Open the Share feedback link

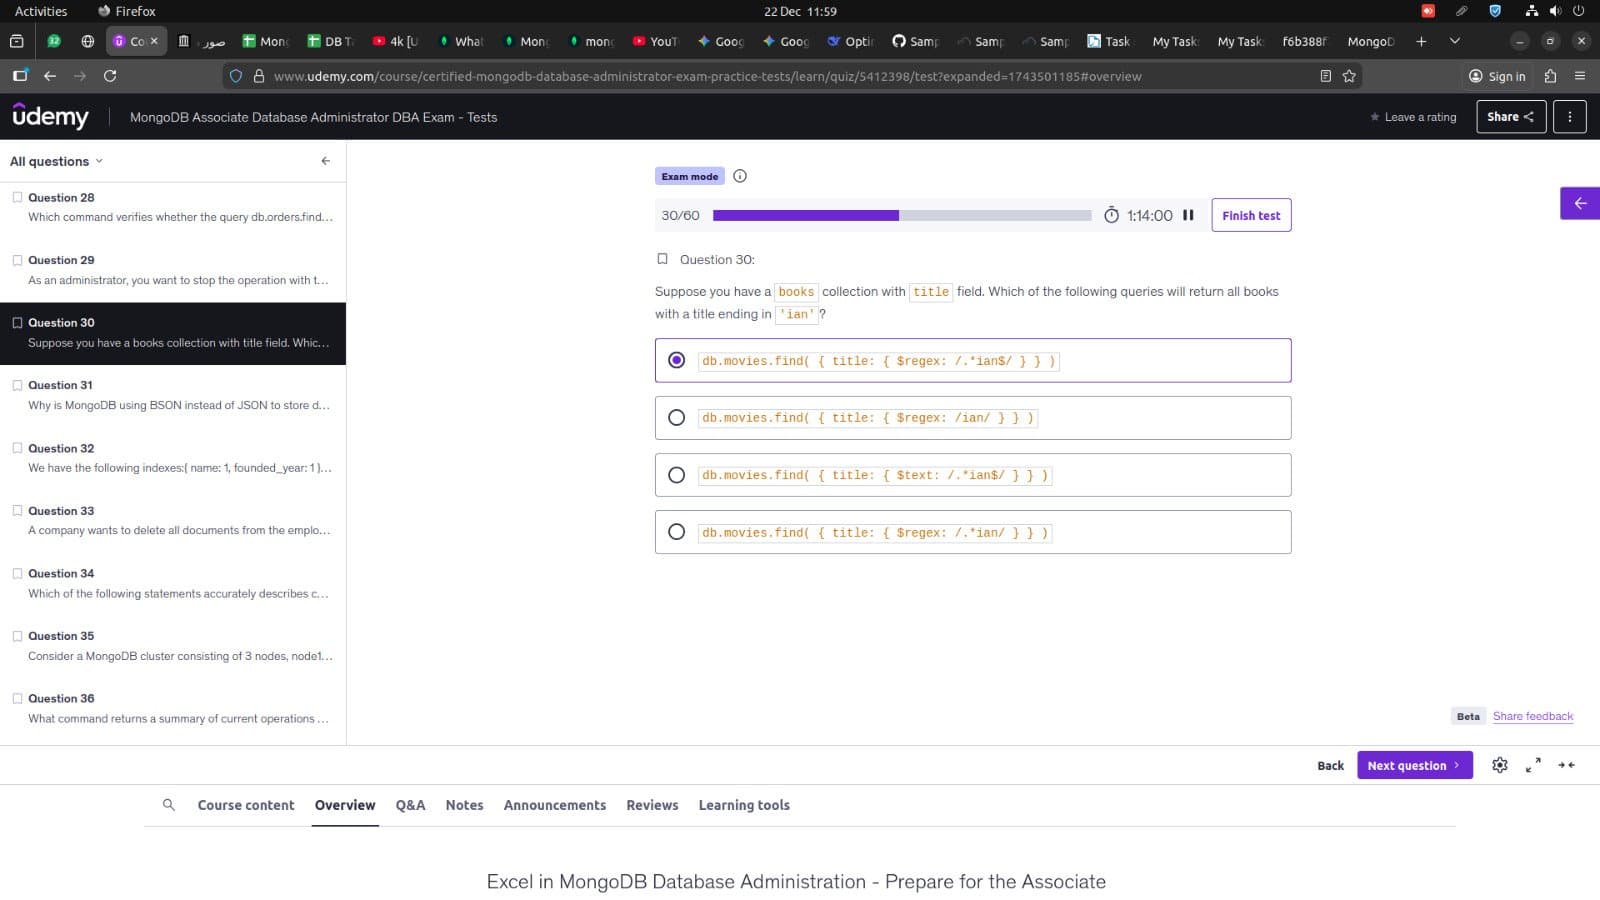coord(1532,716)
